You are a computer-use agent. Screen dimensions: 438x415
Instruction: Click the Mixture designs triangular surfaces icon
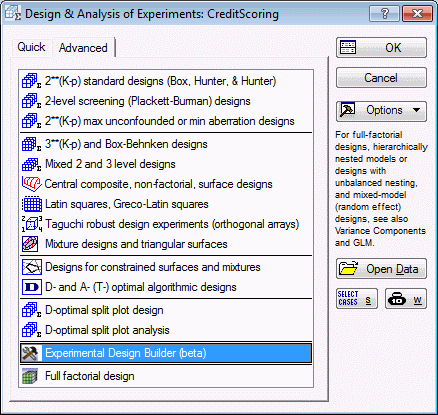30,244
